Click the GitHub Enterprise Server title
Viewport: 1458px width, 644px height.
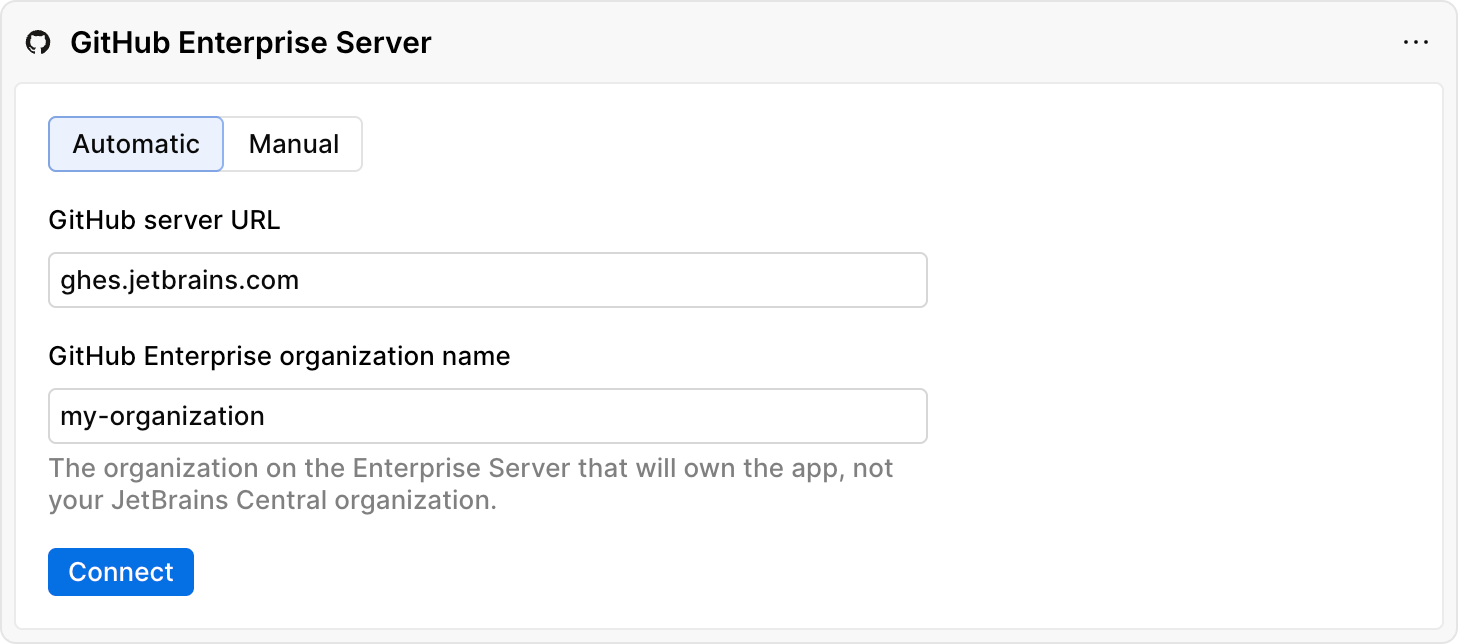point(251,43)
